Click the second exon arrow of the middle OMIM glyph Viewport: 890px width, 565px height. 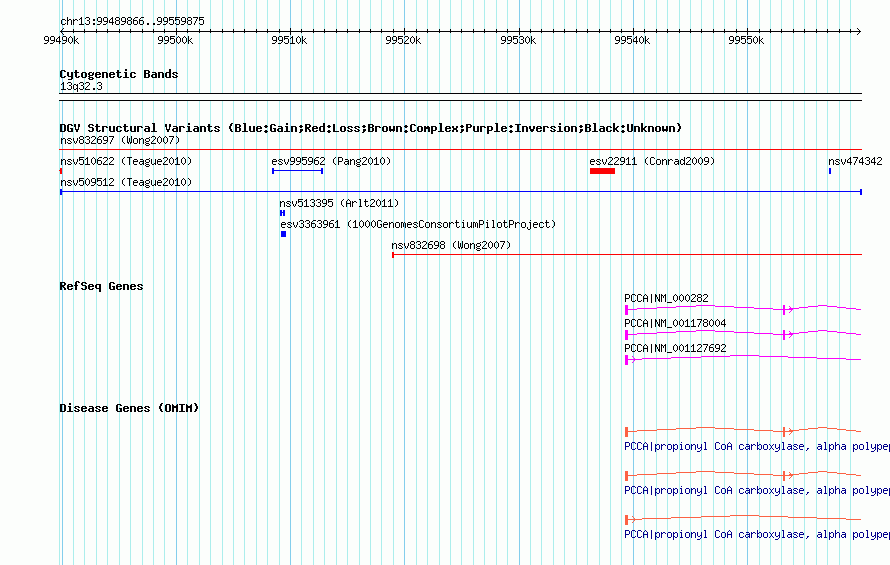coord(787,475)
